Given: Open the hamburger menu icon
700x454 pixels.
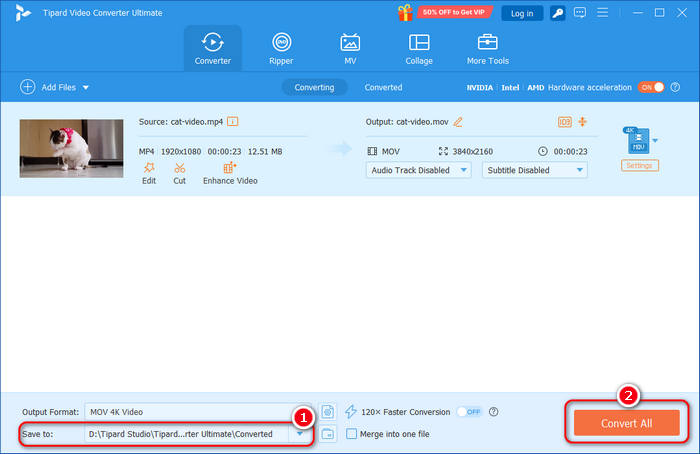Looking at the screenshot, I should click(x=602, y=12).
